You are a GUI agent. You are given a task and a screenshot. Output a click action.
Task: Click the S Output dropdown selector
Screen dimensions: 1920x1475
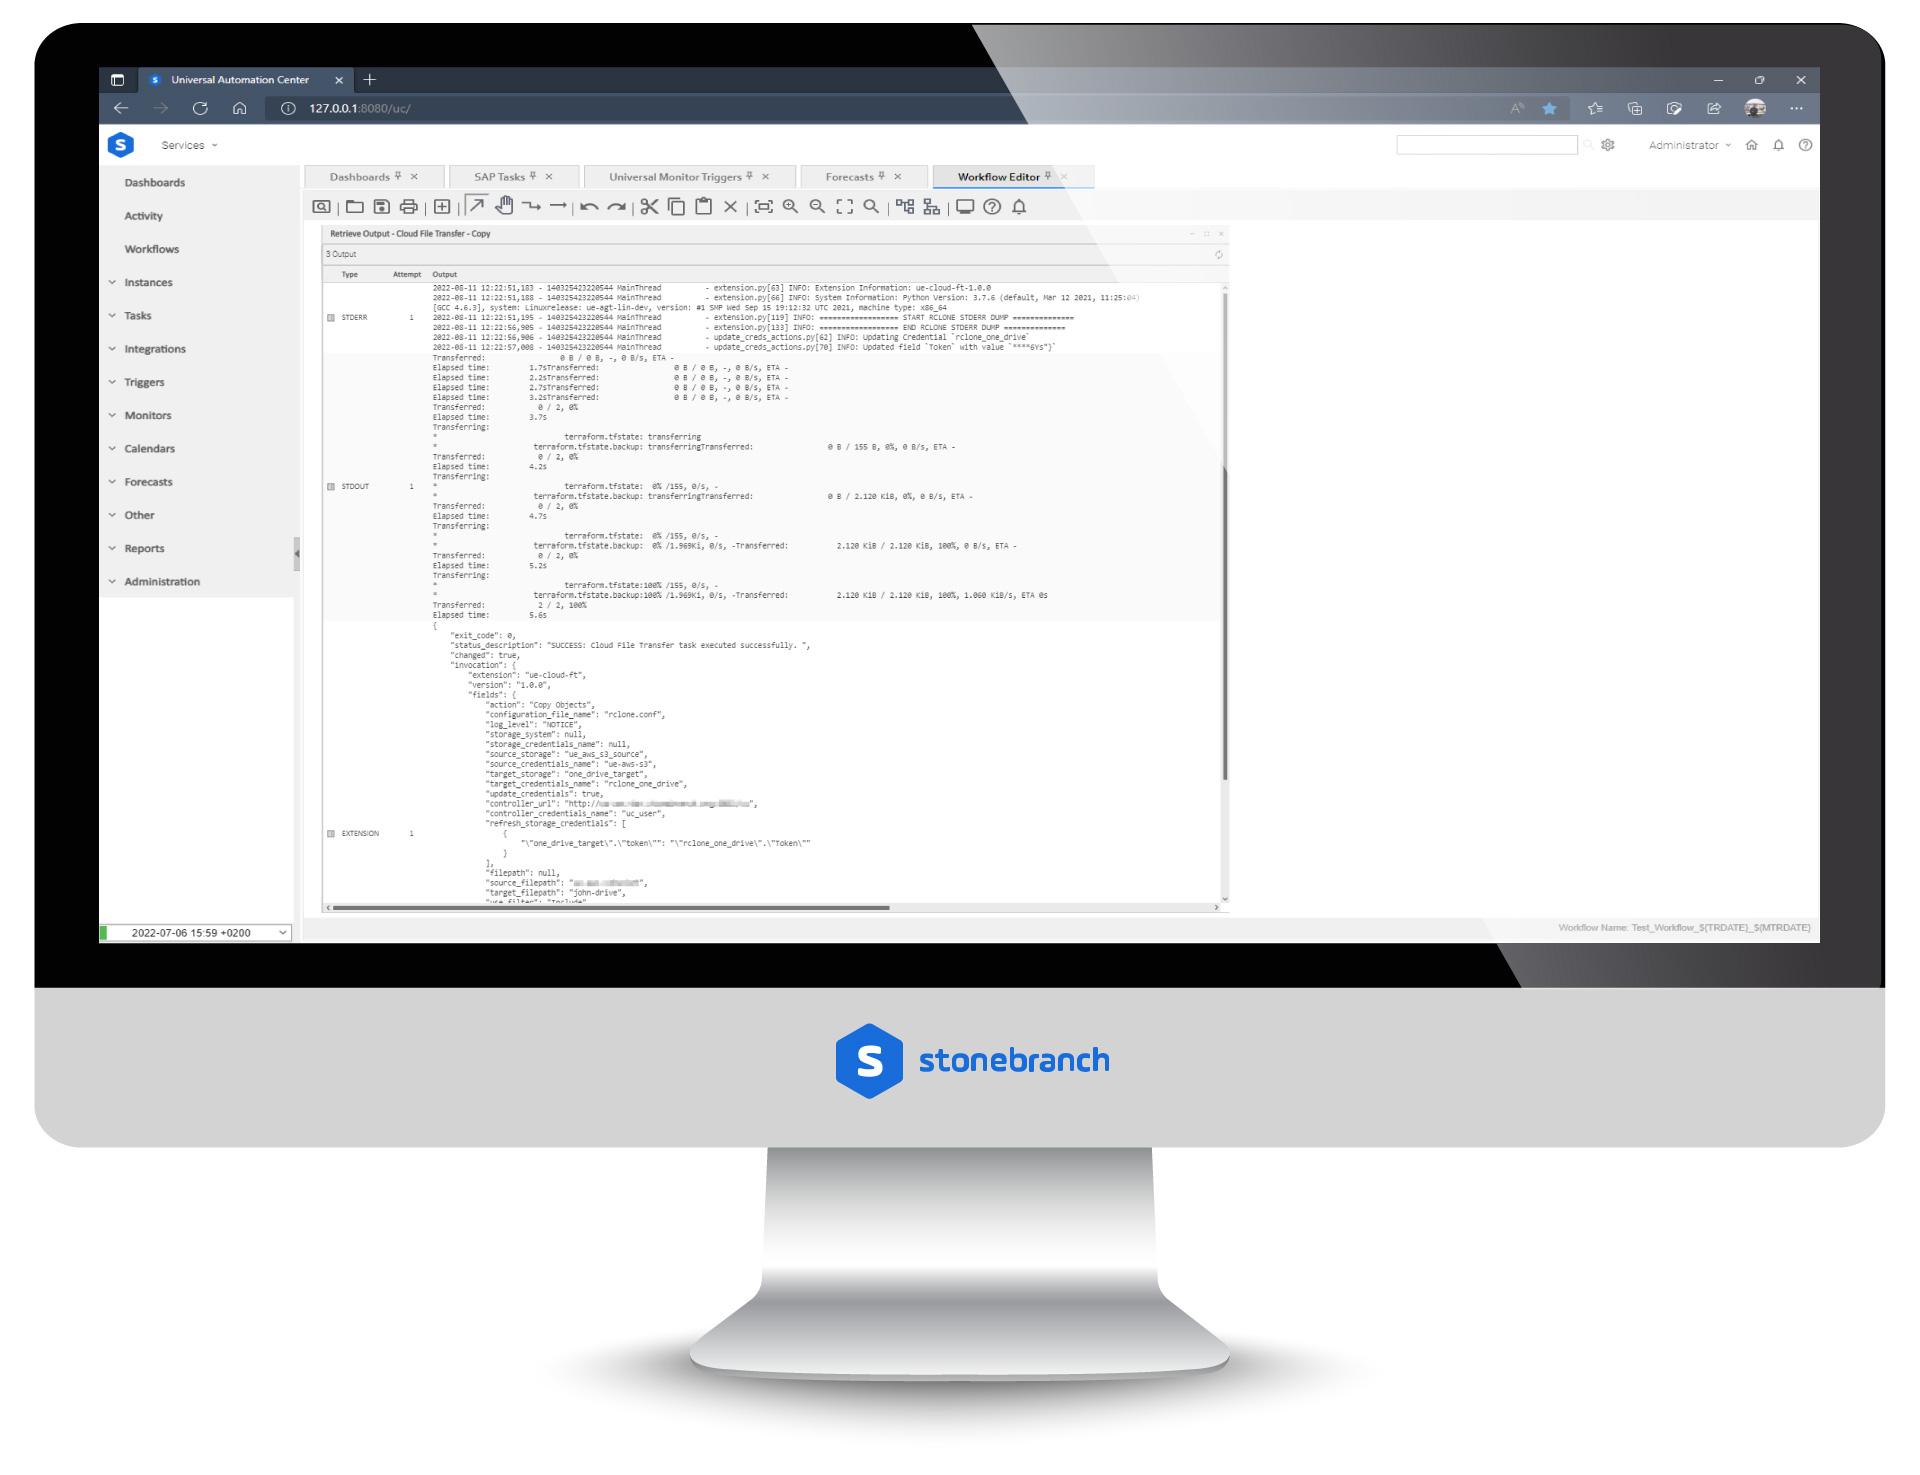339,253
